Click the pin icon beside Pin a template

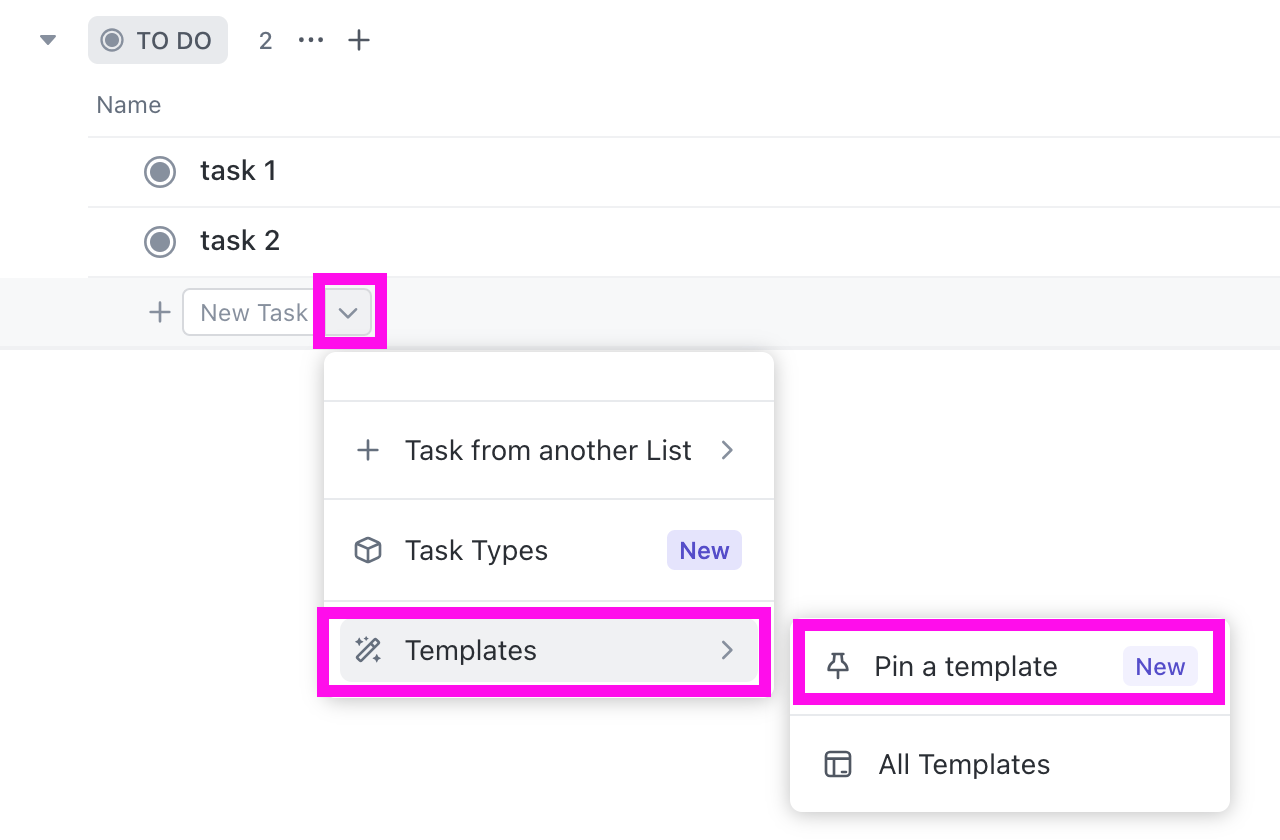point(838,666)
